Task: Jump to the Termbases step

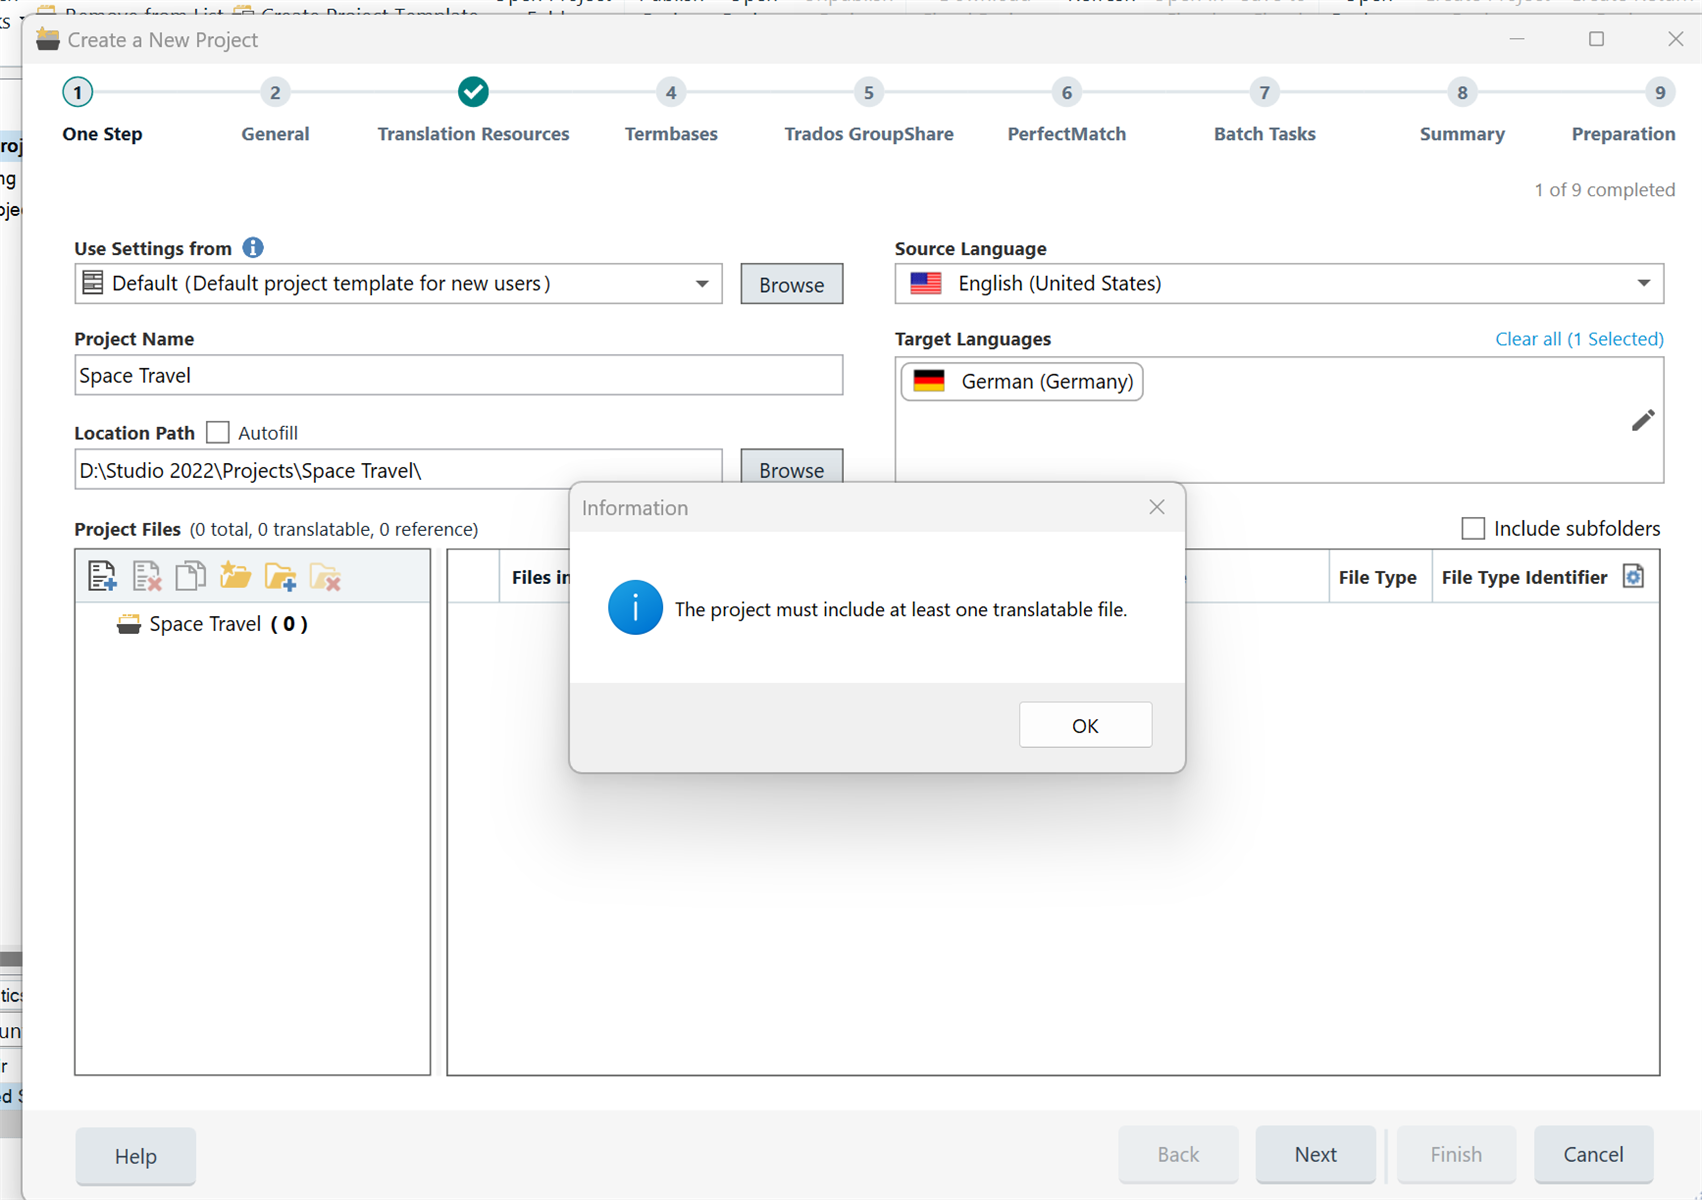Action: 671,111
